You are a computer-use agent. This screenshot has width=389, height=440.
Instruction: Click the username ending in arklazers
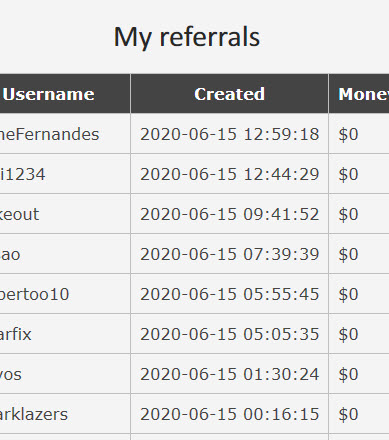(x=34, y=414)
